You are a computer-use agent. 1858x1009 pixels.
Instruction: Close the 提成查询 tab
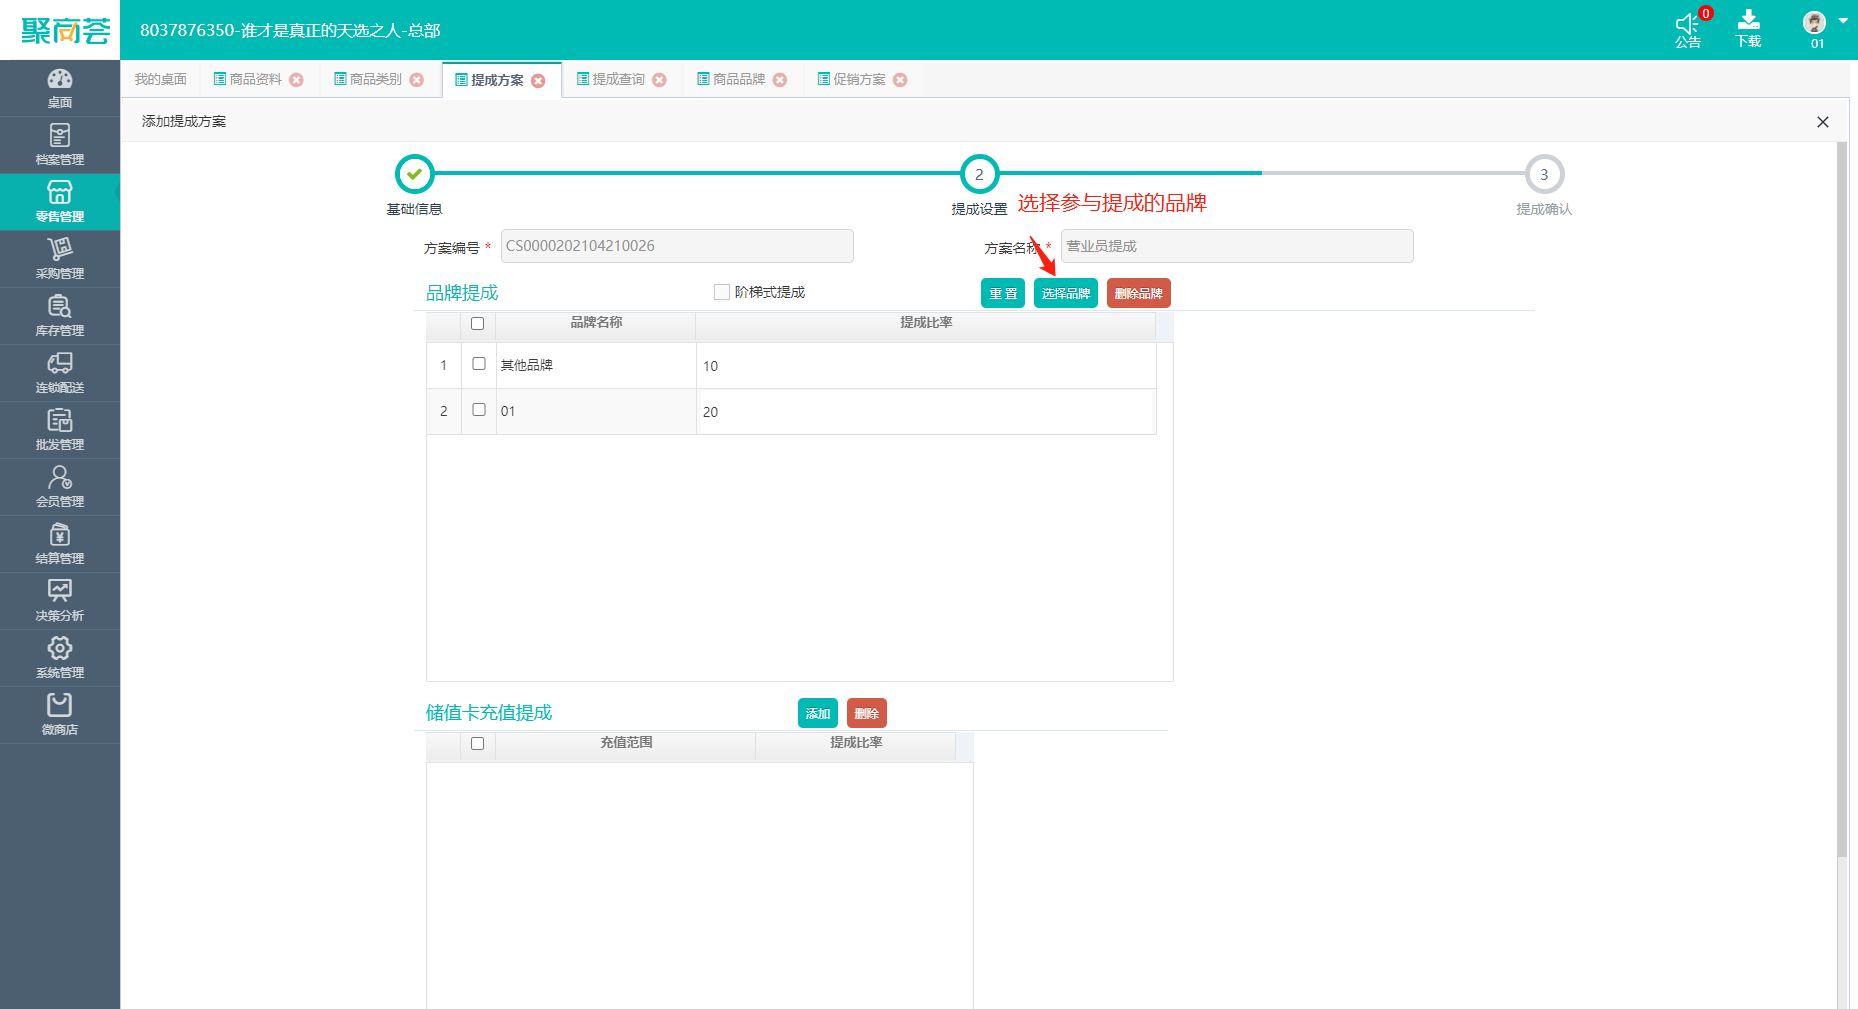pos(659,80)
